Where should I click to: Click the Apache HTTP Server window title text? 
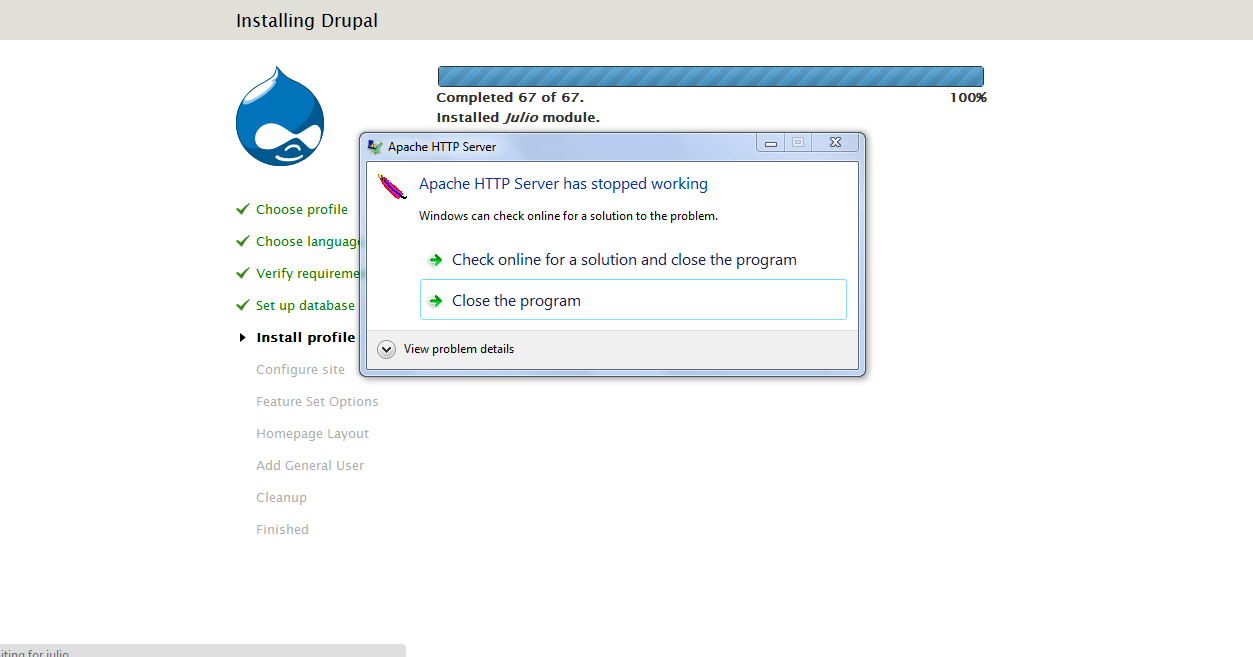coord(442,147)
